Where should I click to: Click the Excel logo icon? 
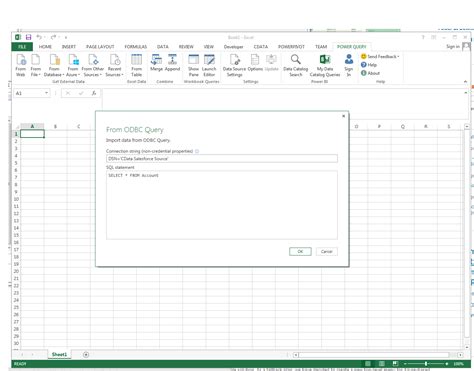coord(18,37)
